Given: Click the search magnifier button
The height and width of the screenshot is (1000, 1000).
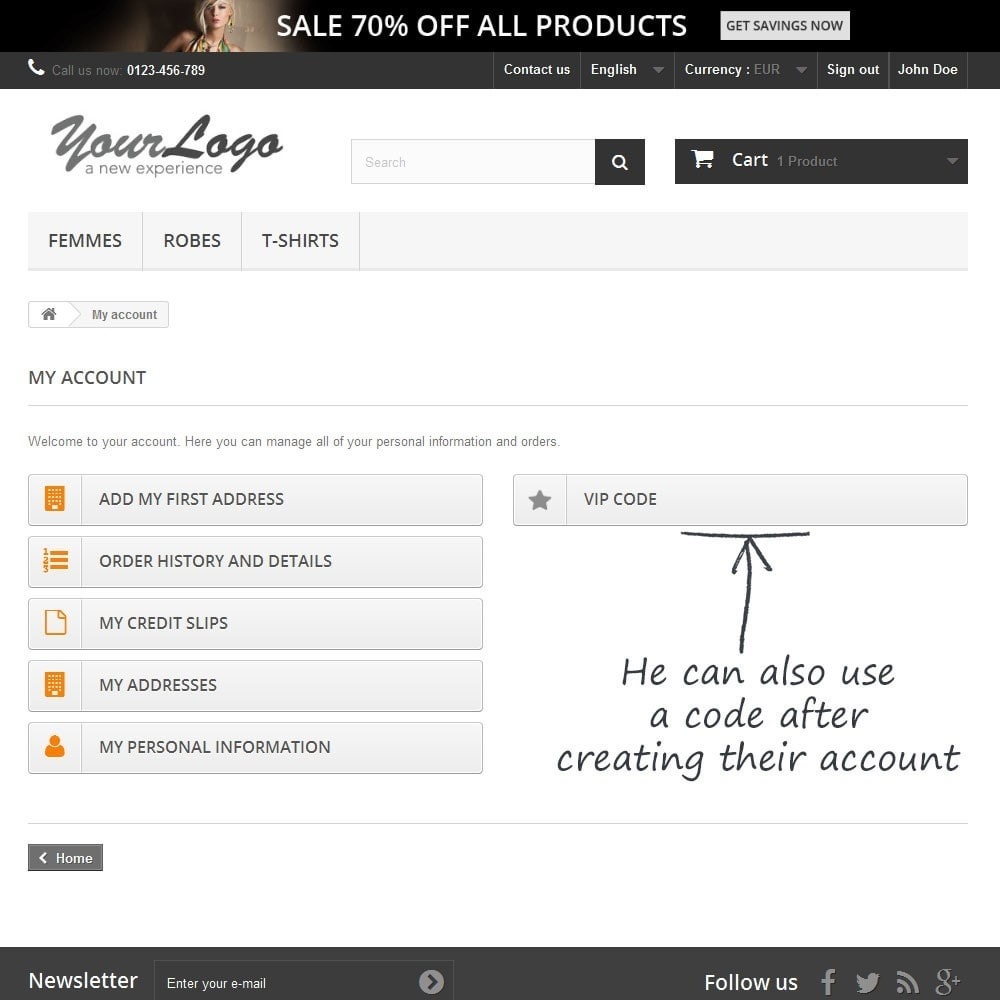Looking at the screenshot, I should point(619,162).
